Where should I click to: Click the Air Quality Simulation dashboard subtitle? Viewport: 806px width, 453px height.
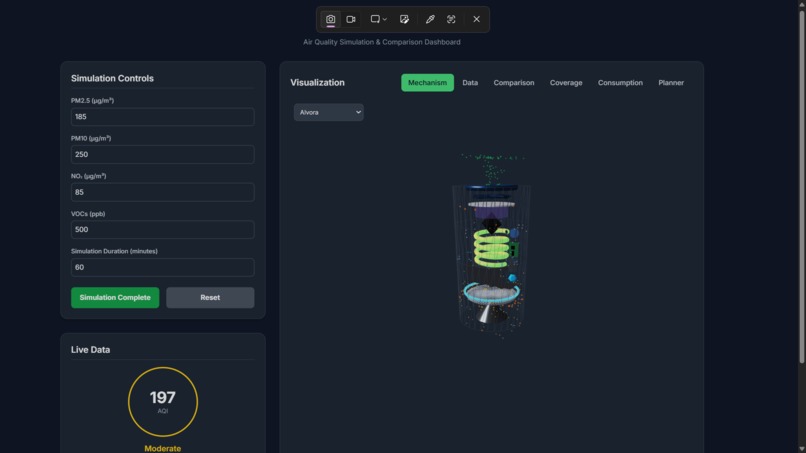pos(381,42)
